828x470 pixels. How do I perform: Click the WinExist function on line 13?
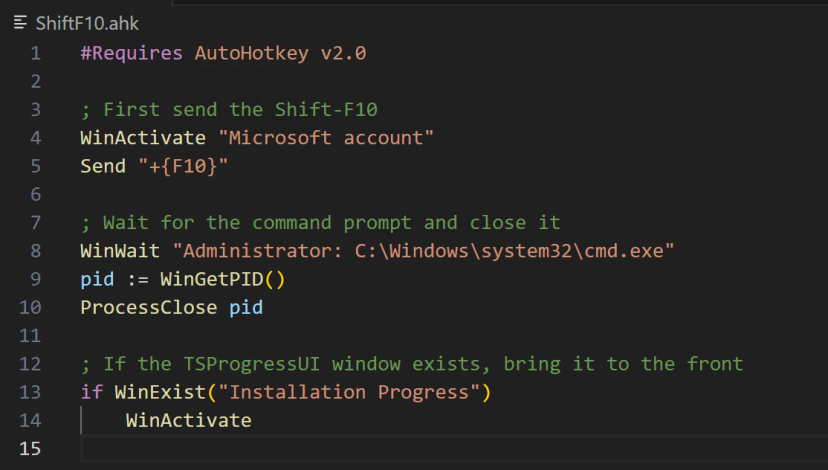pyautogui.click(x=155, y=392)
